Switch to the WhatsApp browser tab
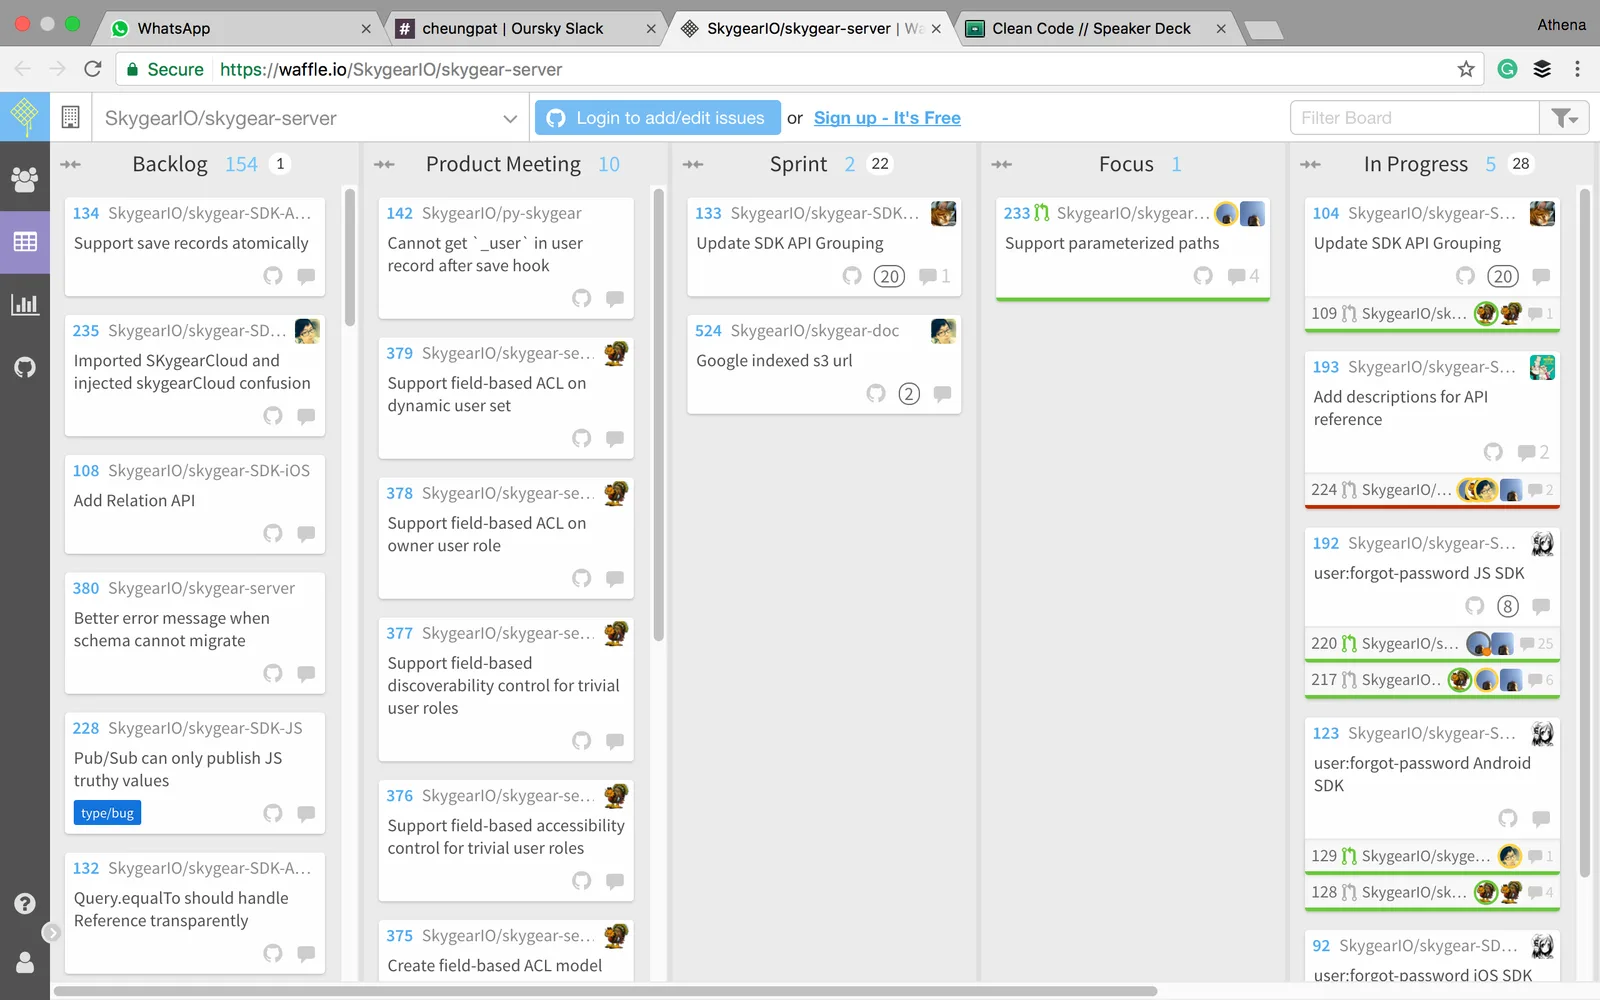 (x=237, y=28)
